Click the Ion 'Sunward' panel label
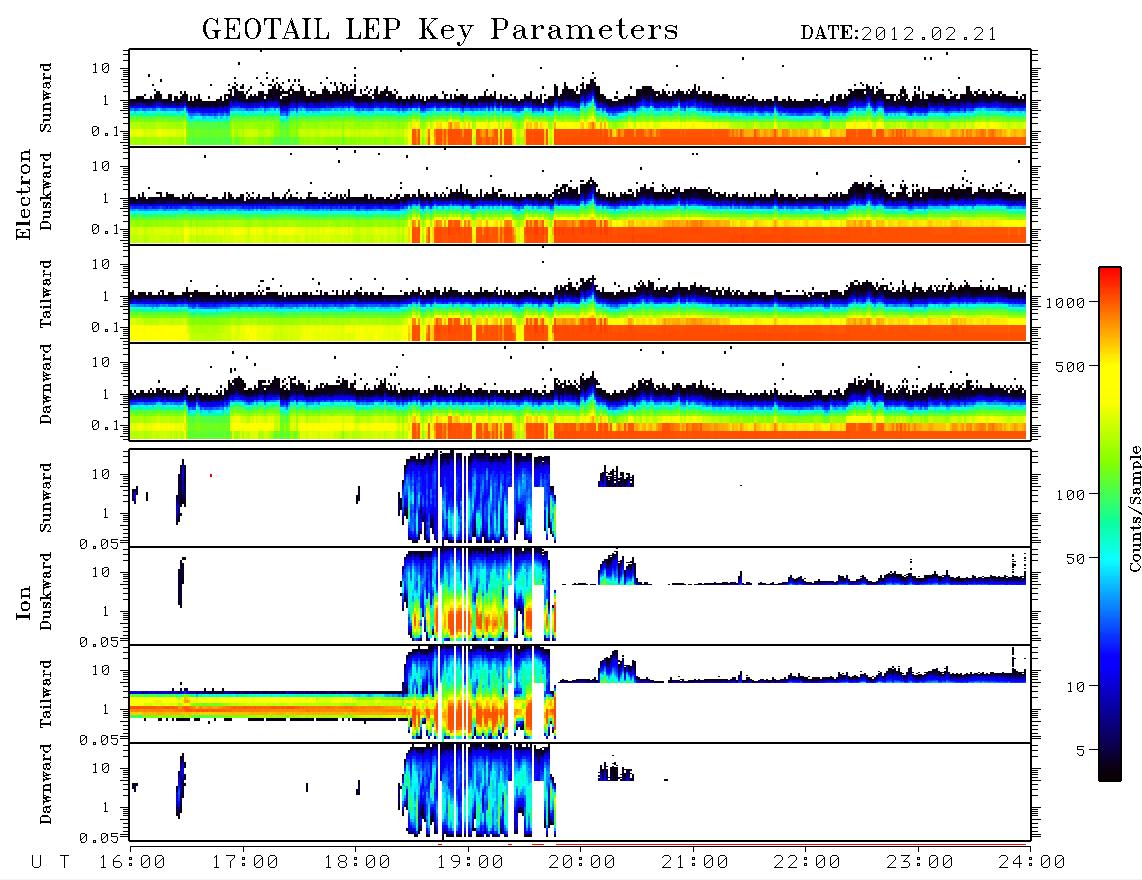 [46, 498]
